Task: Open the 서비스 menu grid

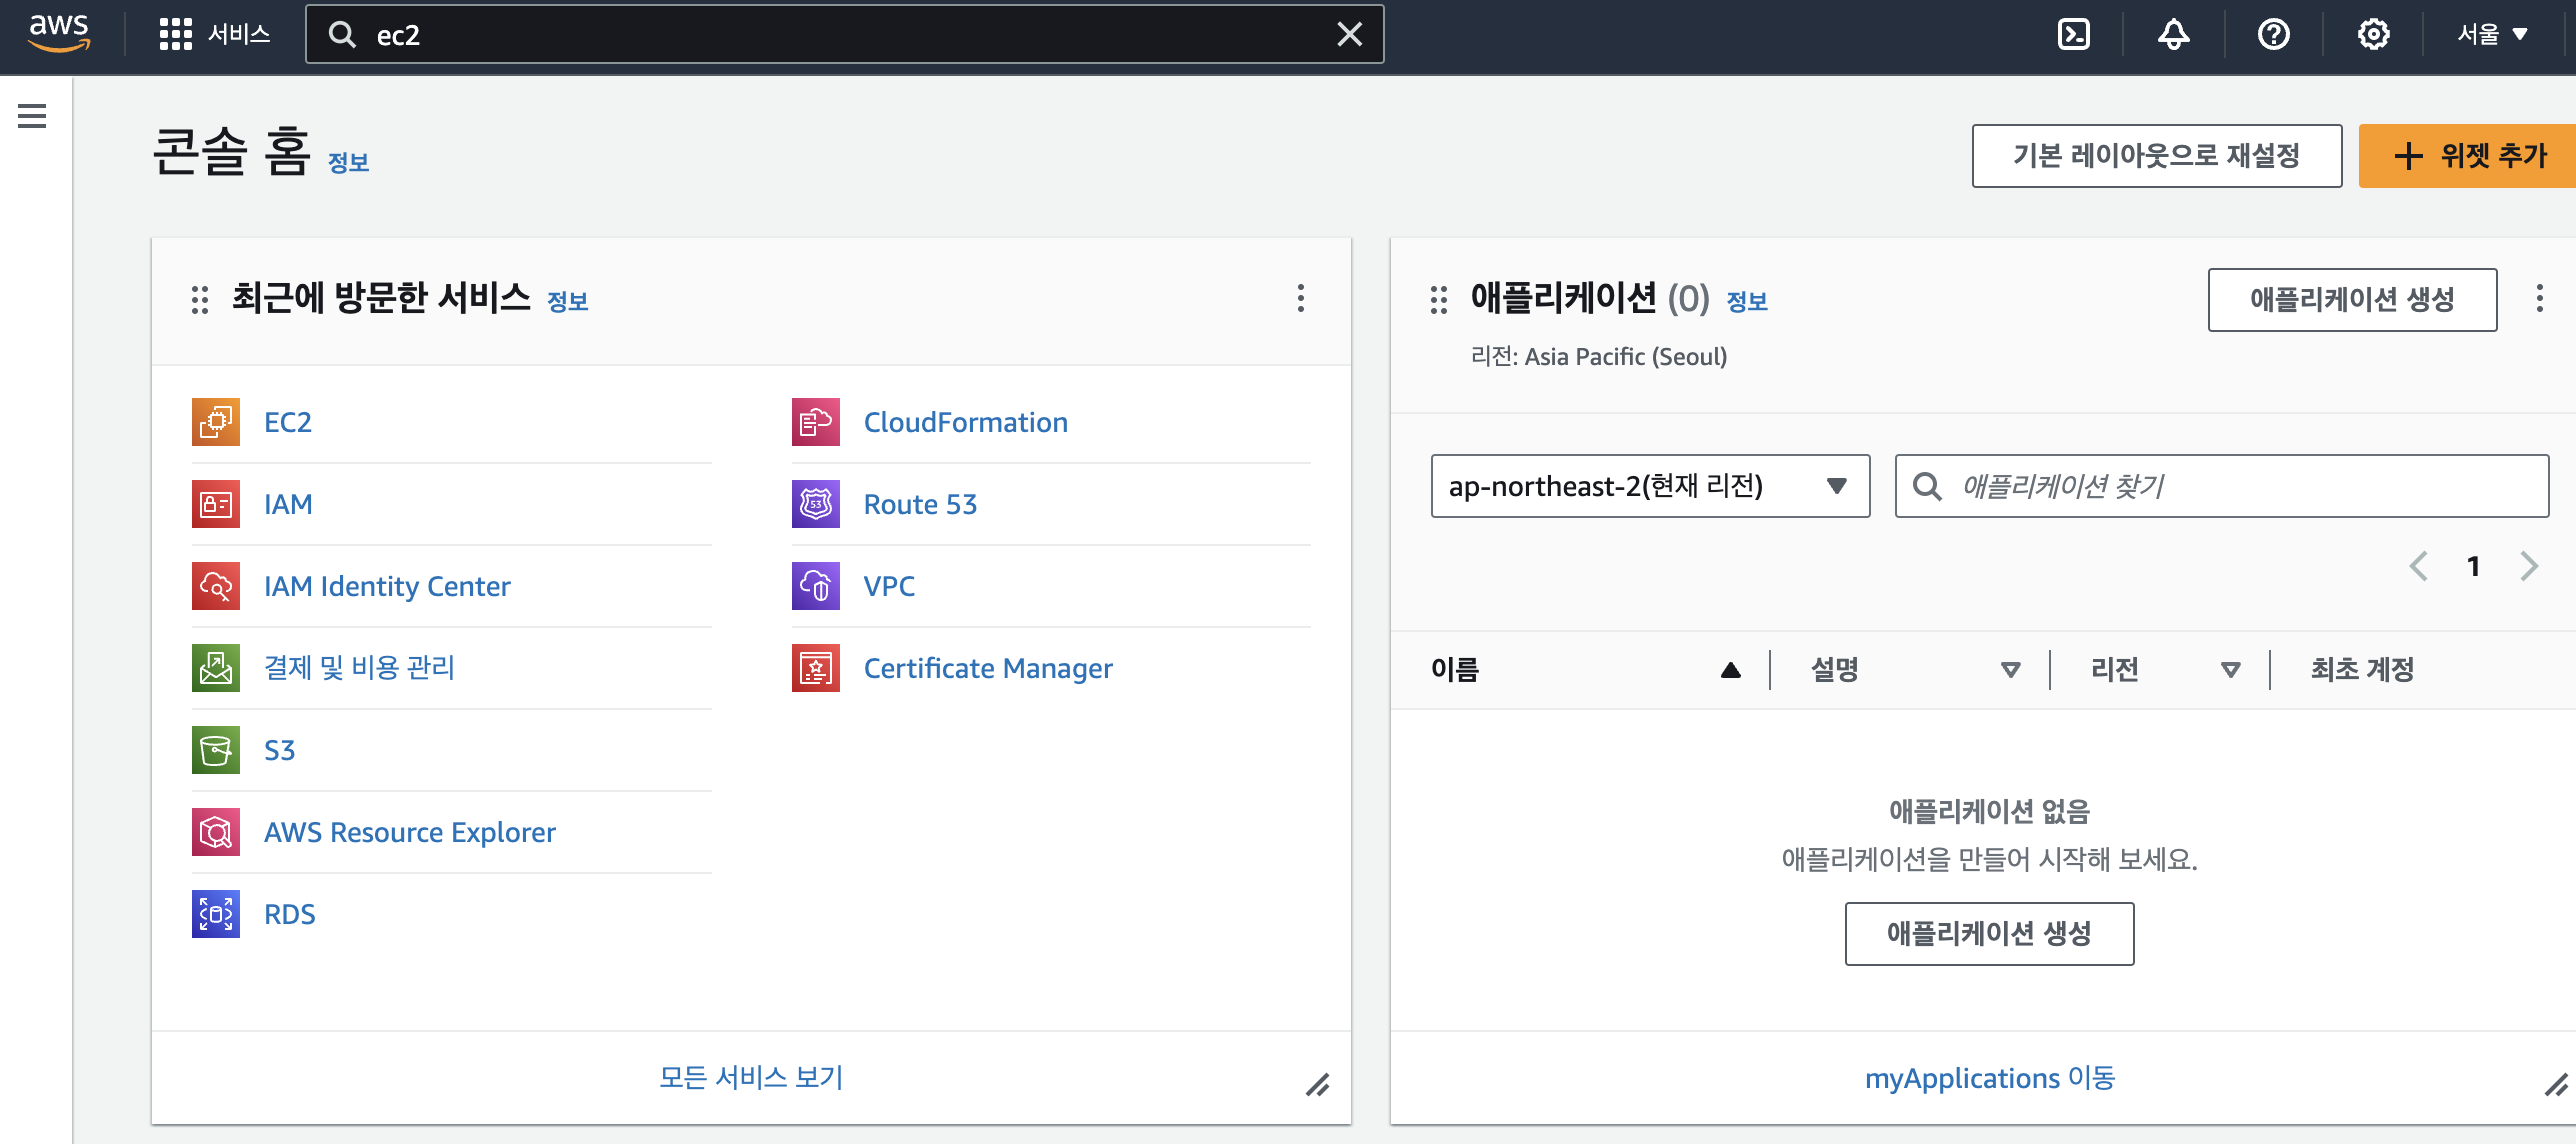Action: coord(176,35)
